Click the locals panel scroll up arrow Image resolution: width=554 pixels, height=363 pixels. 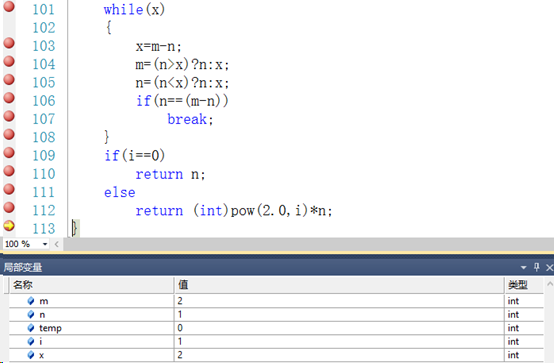(549, 284)
